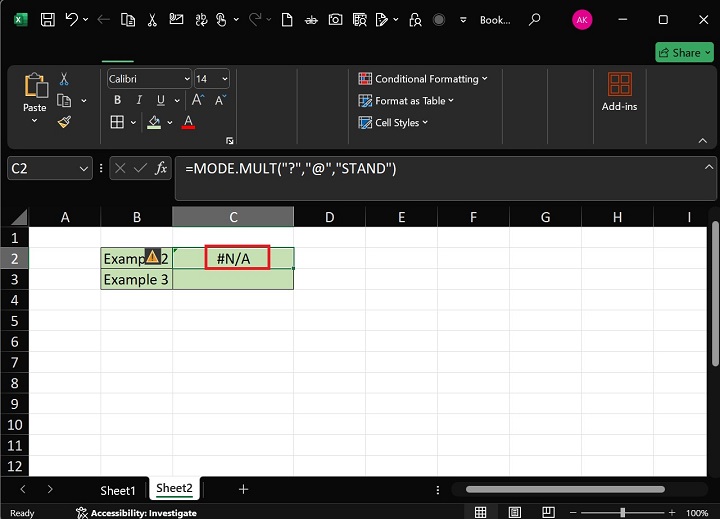Switch to the Sheet1 tab
720x519 pixels.
pyautogui.click(x=118, y=491)
